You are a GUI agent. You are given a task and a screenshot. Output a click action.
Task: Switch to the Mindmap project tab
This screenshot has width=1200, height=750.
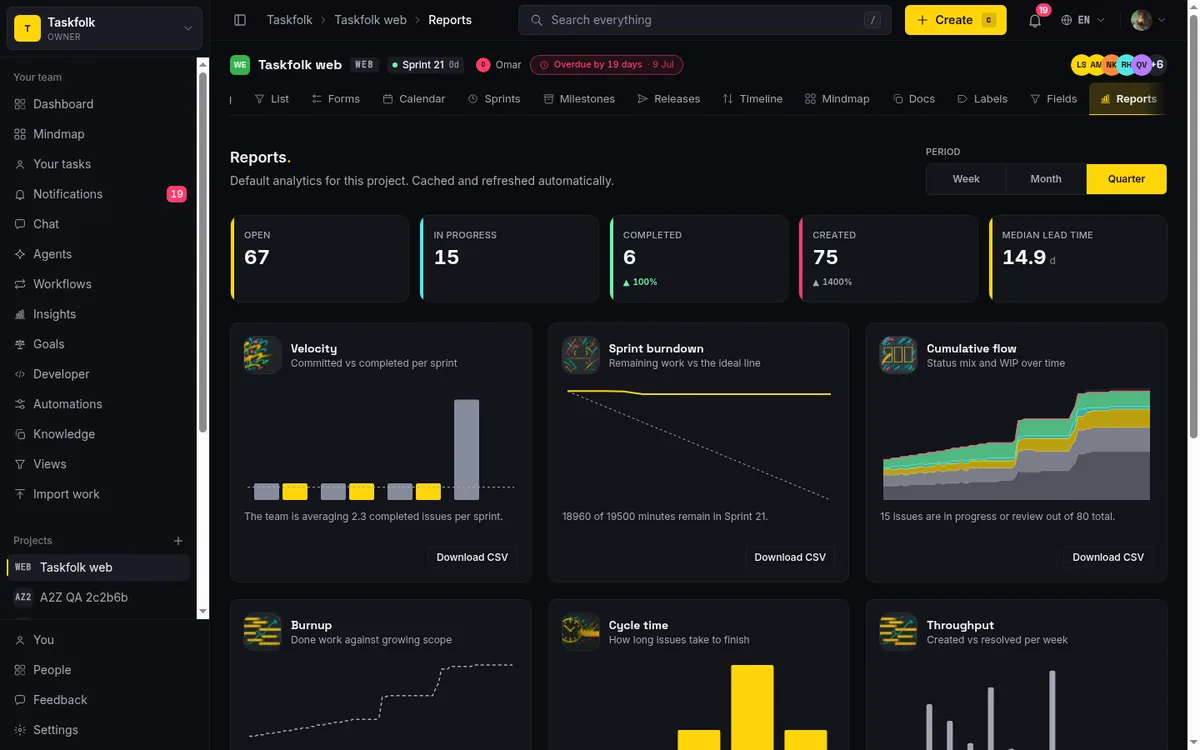click(837, 99)
